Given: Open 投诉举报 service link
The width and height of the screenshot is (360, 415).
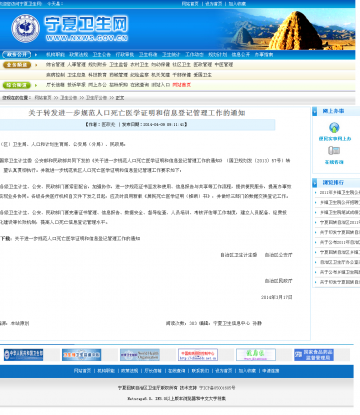Looking at the screenshot, I should 76,85.
